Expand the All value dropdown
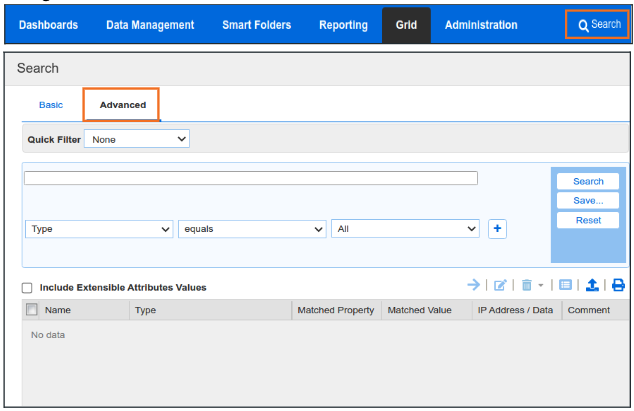634x411 pixels. [x=405, y=229]
